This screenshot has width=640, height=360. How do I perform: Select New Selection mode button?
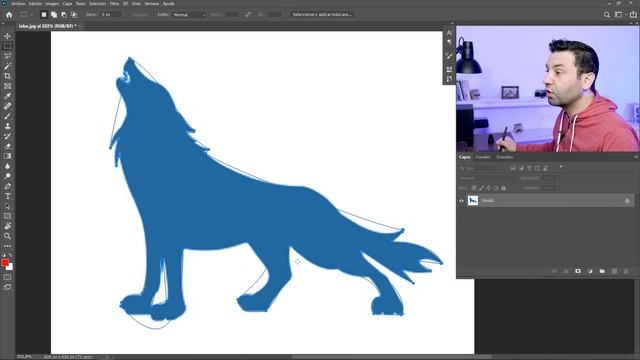[x=44, y=15]
